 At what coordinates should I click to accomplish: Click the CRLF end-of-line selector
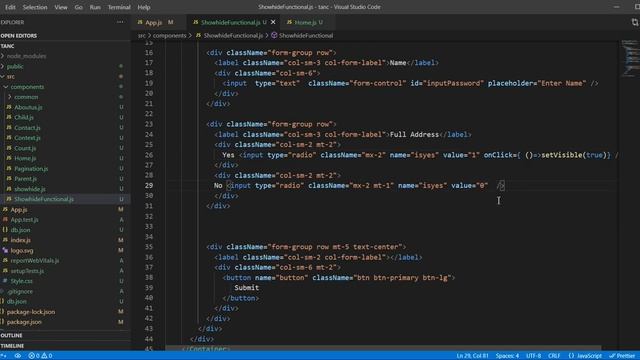[x=554, y=356]
